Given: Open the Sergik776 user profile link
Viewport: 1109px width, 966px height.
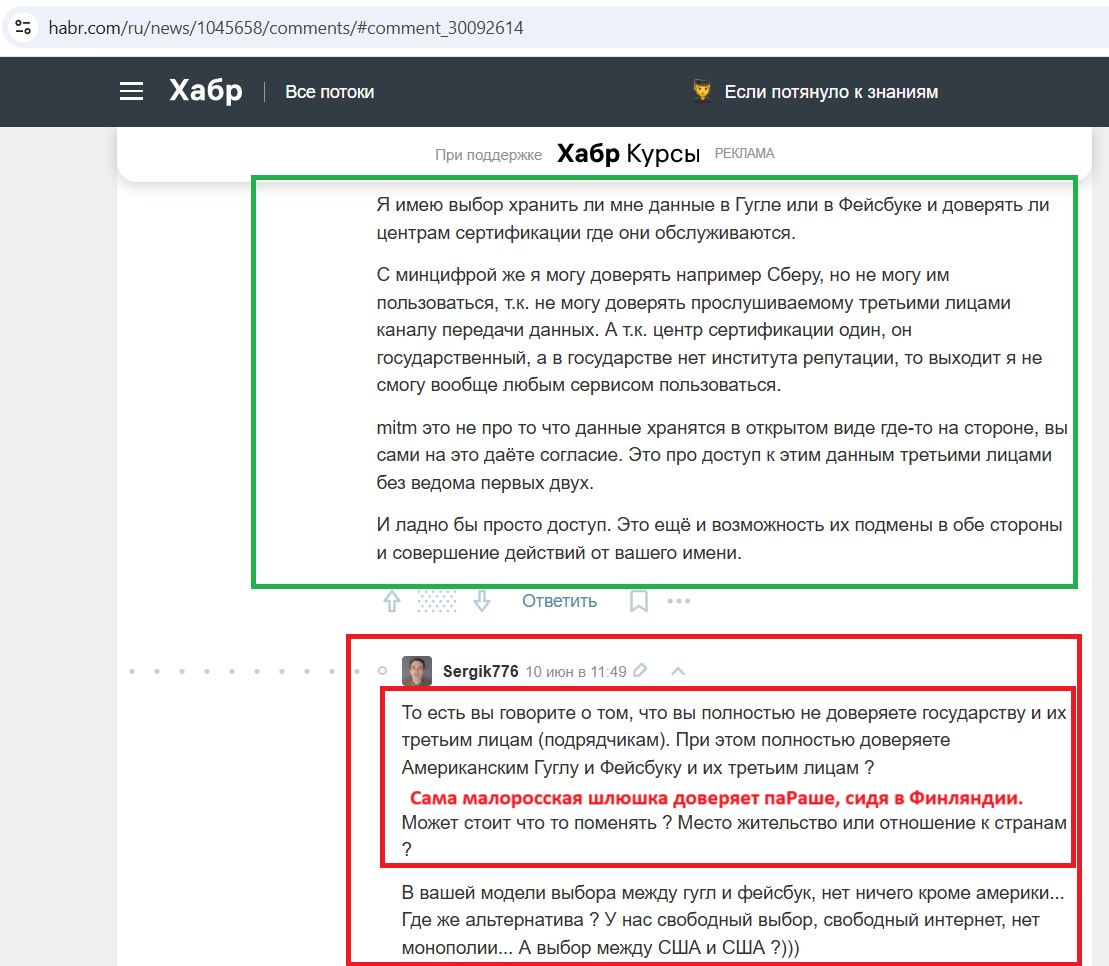Looking at the screenshot, I should click(x=480, y=671).
